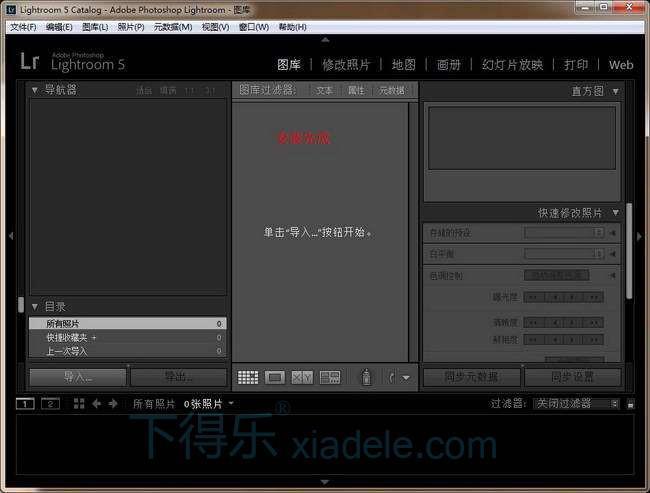Image resolution: width=650 pixels, height=493 pixels.
Task: Open the 存储的预设 preset dropdown
Action: point(564,233)
